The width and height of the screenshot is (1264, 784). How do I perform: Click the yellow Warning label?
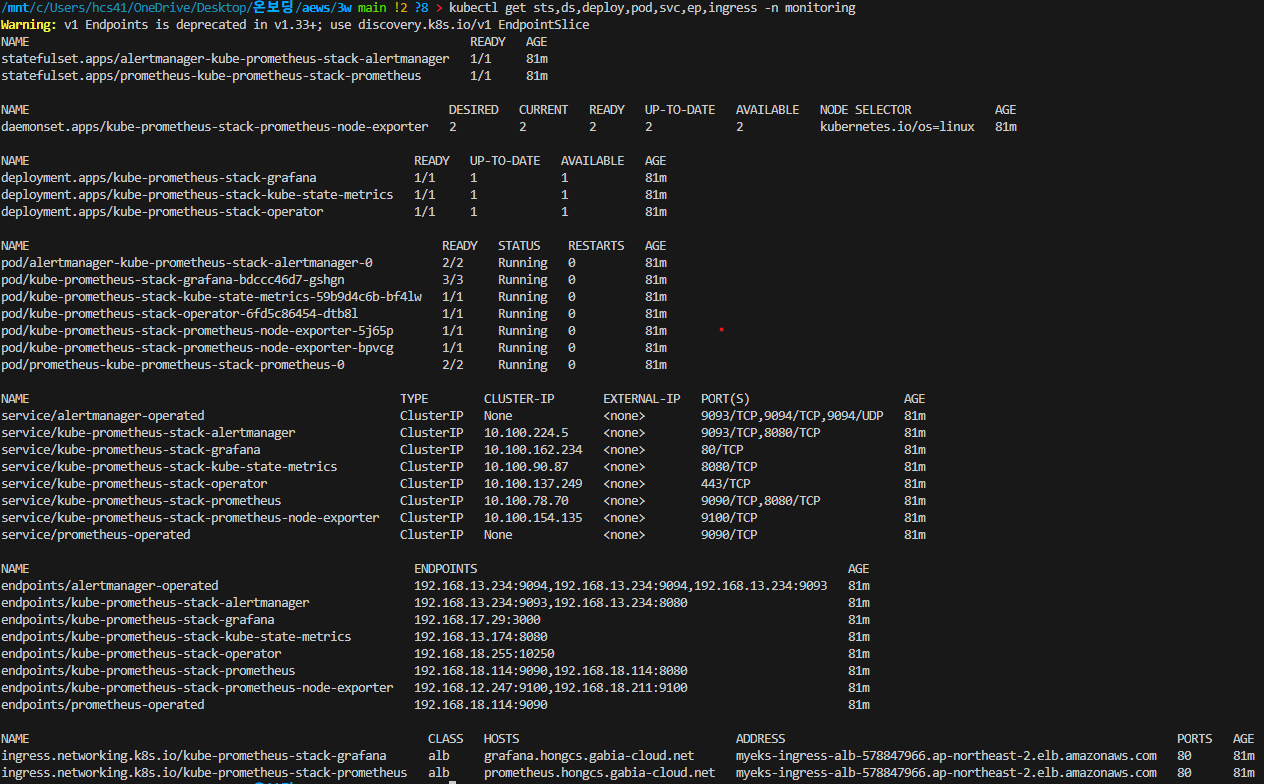pyautogui.click(x=28, y=25)
